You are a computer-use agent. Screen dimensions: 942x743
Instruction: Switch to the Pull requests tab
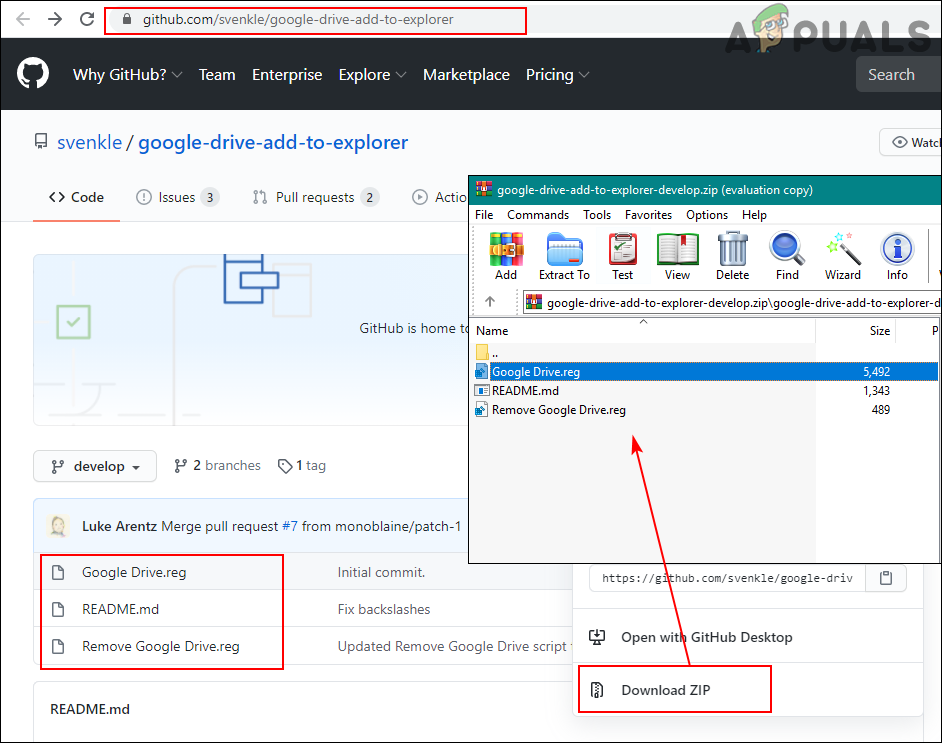click(x=316, y=197)
